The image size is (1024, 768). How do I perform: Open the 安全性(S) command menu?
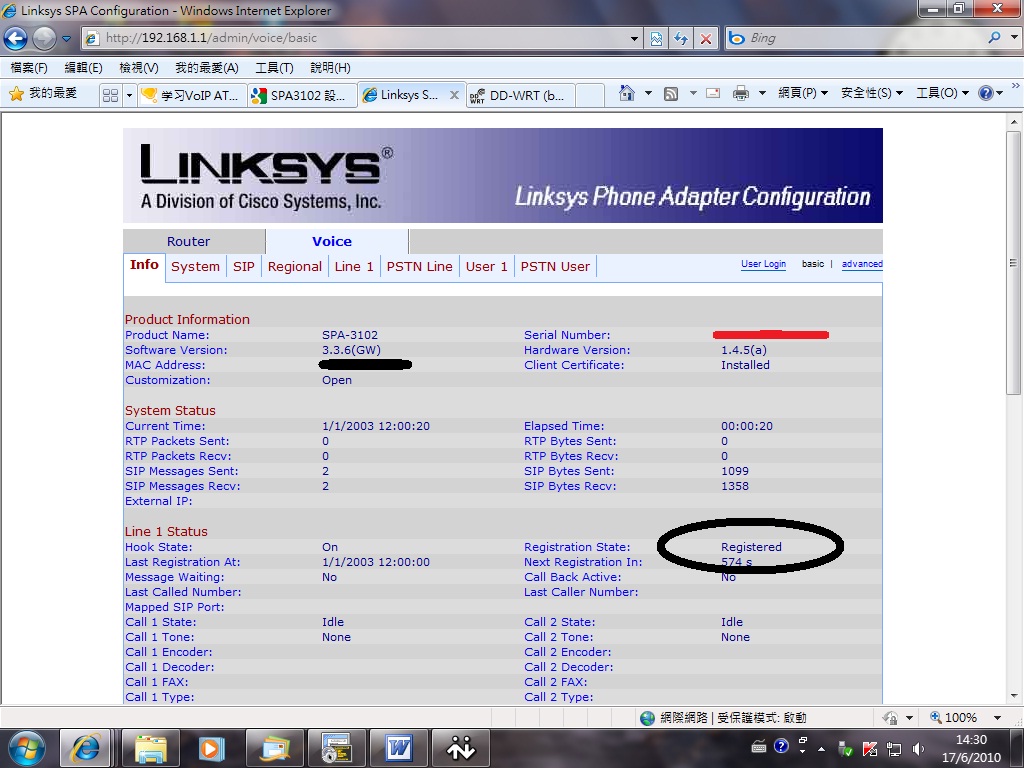[x=872, y=93]
